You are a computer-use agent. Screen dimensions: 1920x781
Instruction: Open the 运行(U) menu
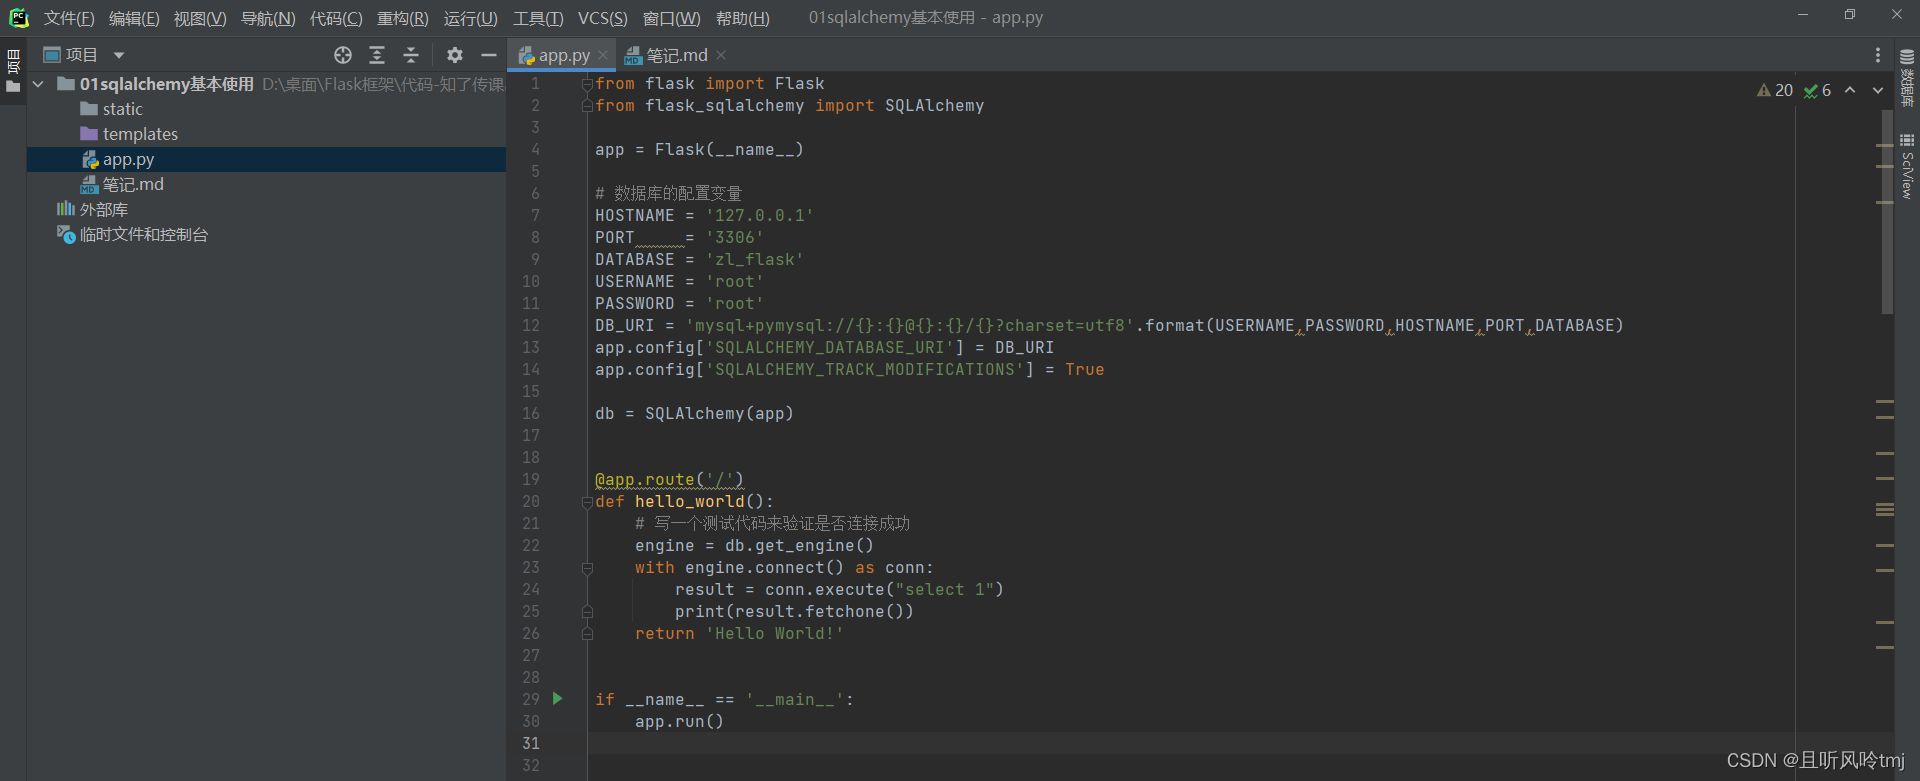(470, 18)
